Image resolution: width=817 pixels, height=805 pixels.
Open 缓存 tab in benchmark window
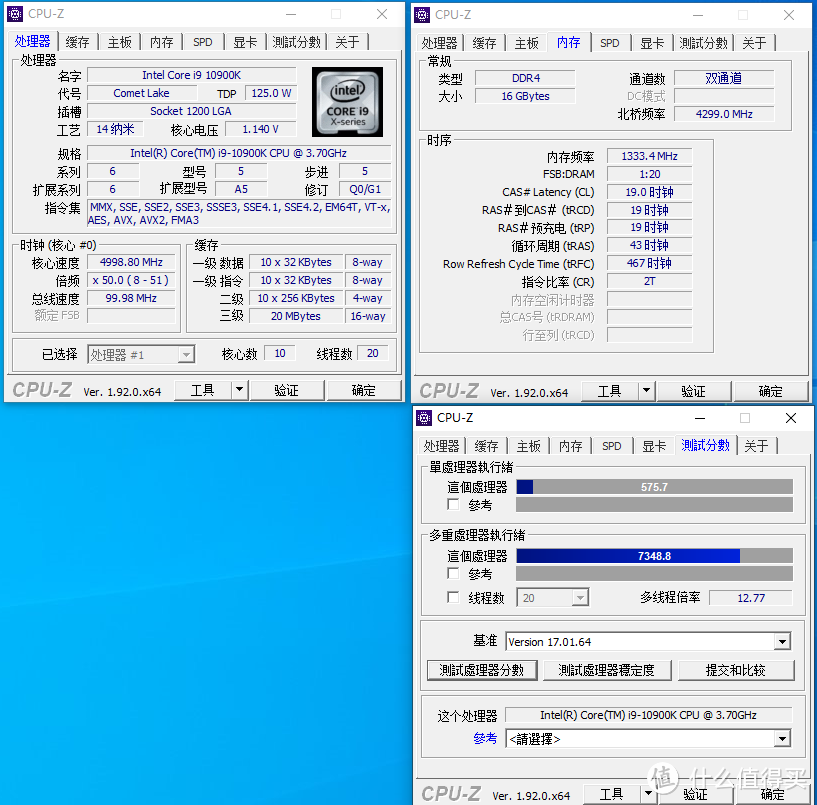tap(487, 447)
